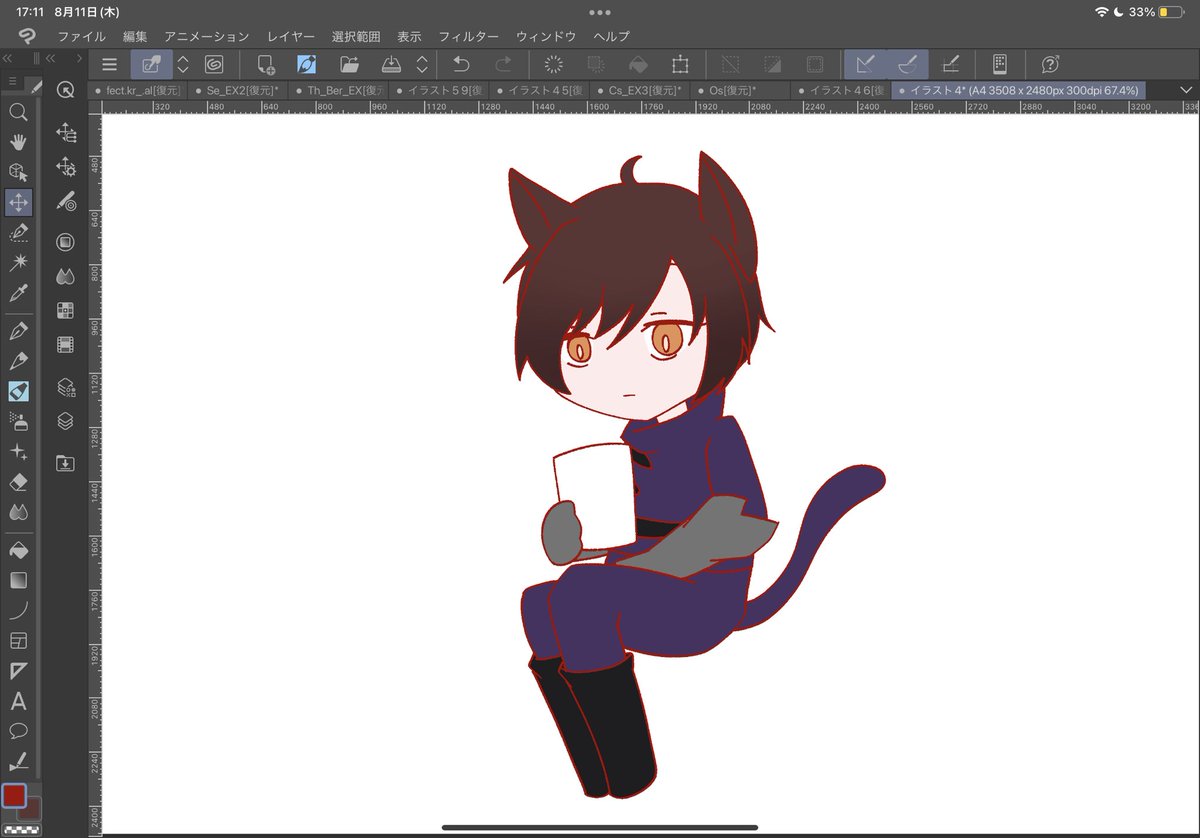Switch to the Cs_EX3[復元]* tab

point(644,90)
